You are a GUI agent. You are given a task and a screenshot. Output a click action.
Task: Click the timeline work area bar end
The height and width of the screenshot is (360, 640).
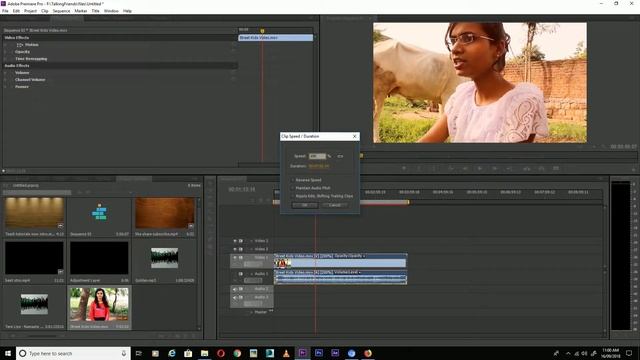point(408,202)
